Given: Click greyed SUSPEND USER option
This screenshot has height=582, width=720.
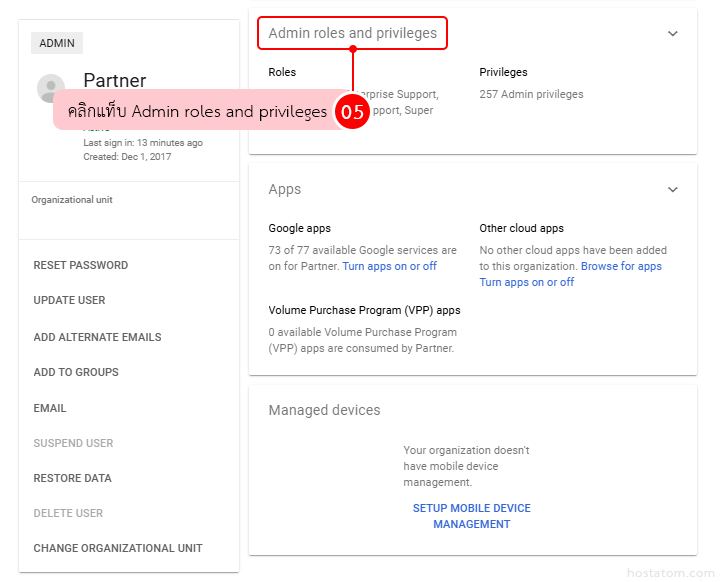Looking at the screenshot, I should tap(73, 443).
